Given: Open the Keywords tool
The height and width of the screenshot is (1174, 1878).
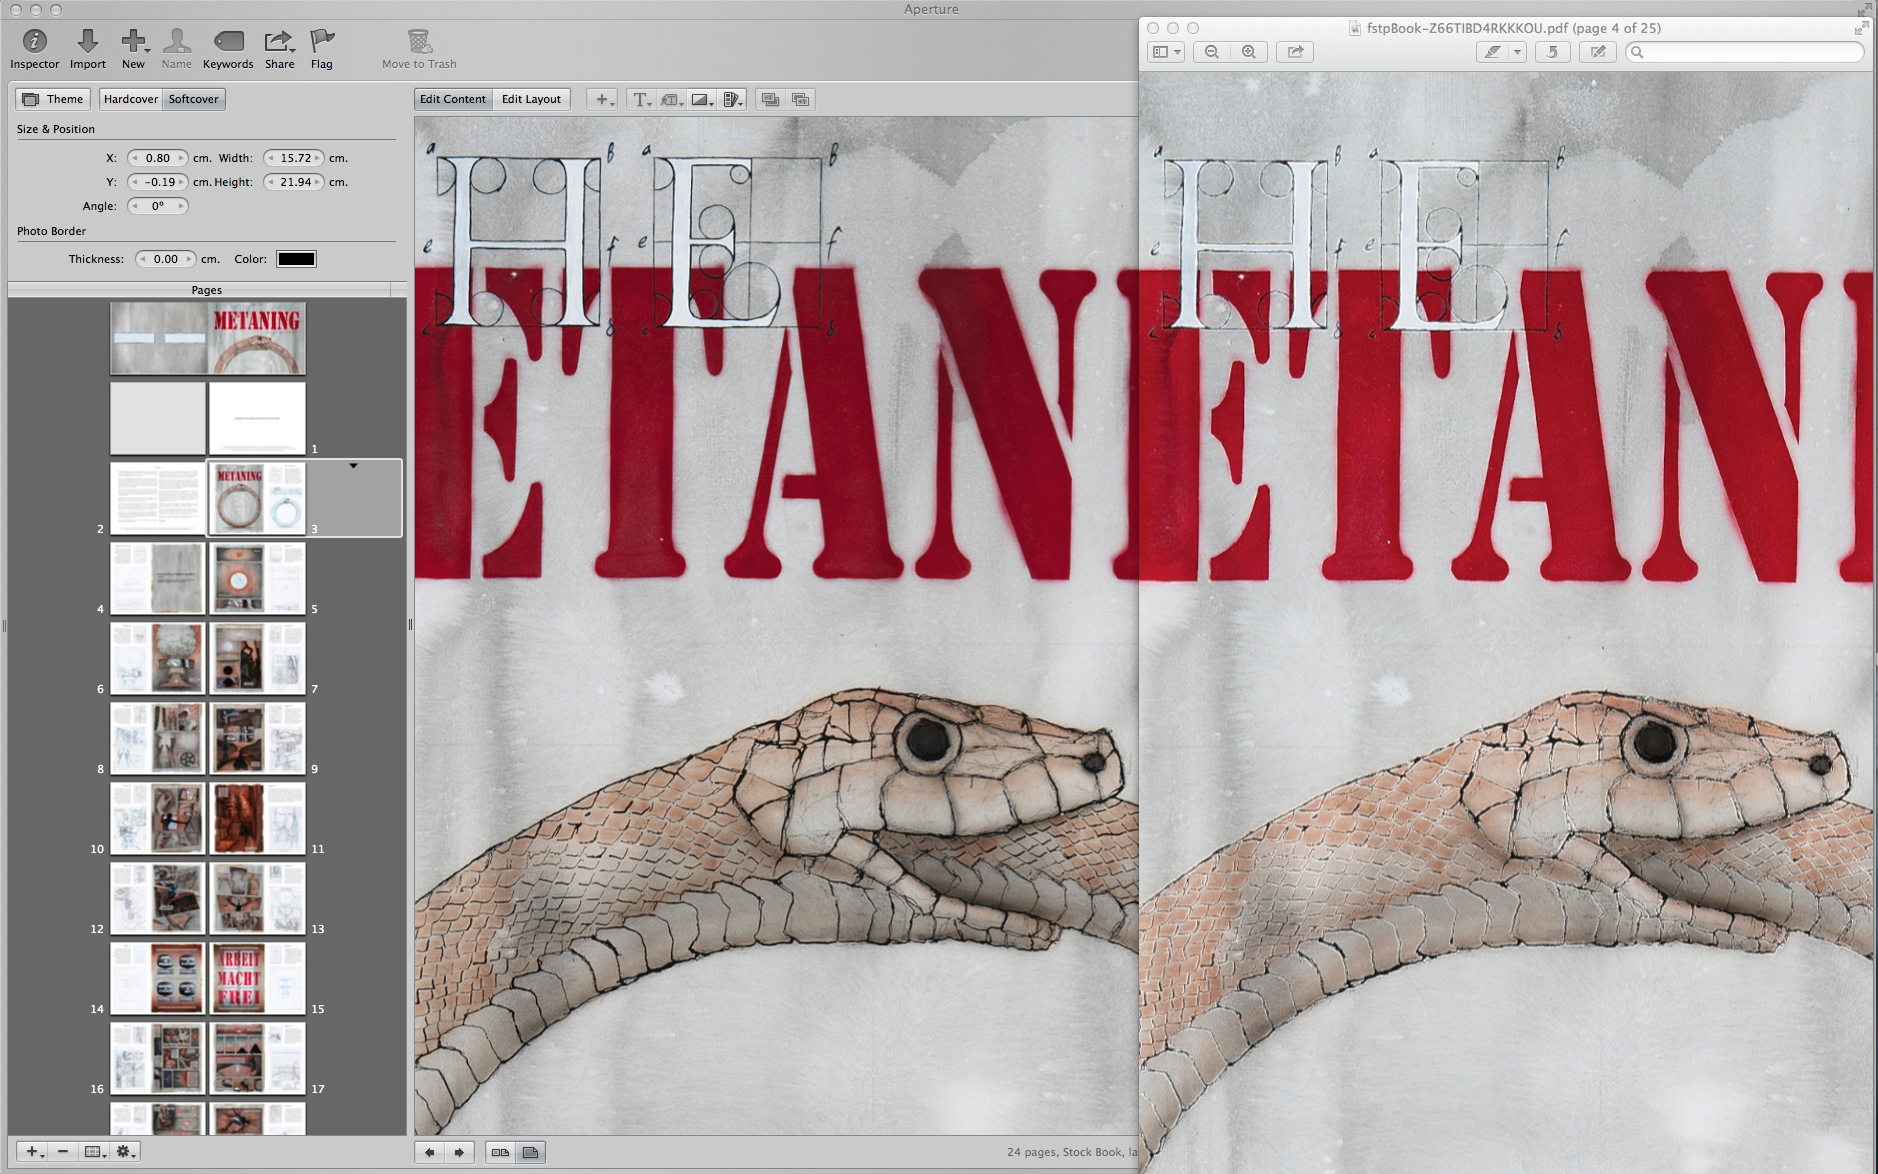Looking at the screenshot, I should pos(228,48).
